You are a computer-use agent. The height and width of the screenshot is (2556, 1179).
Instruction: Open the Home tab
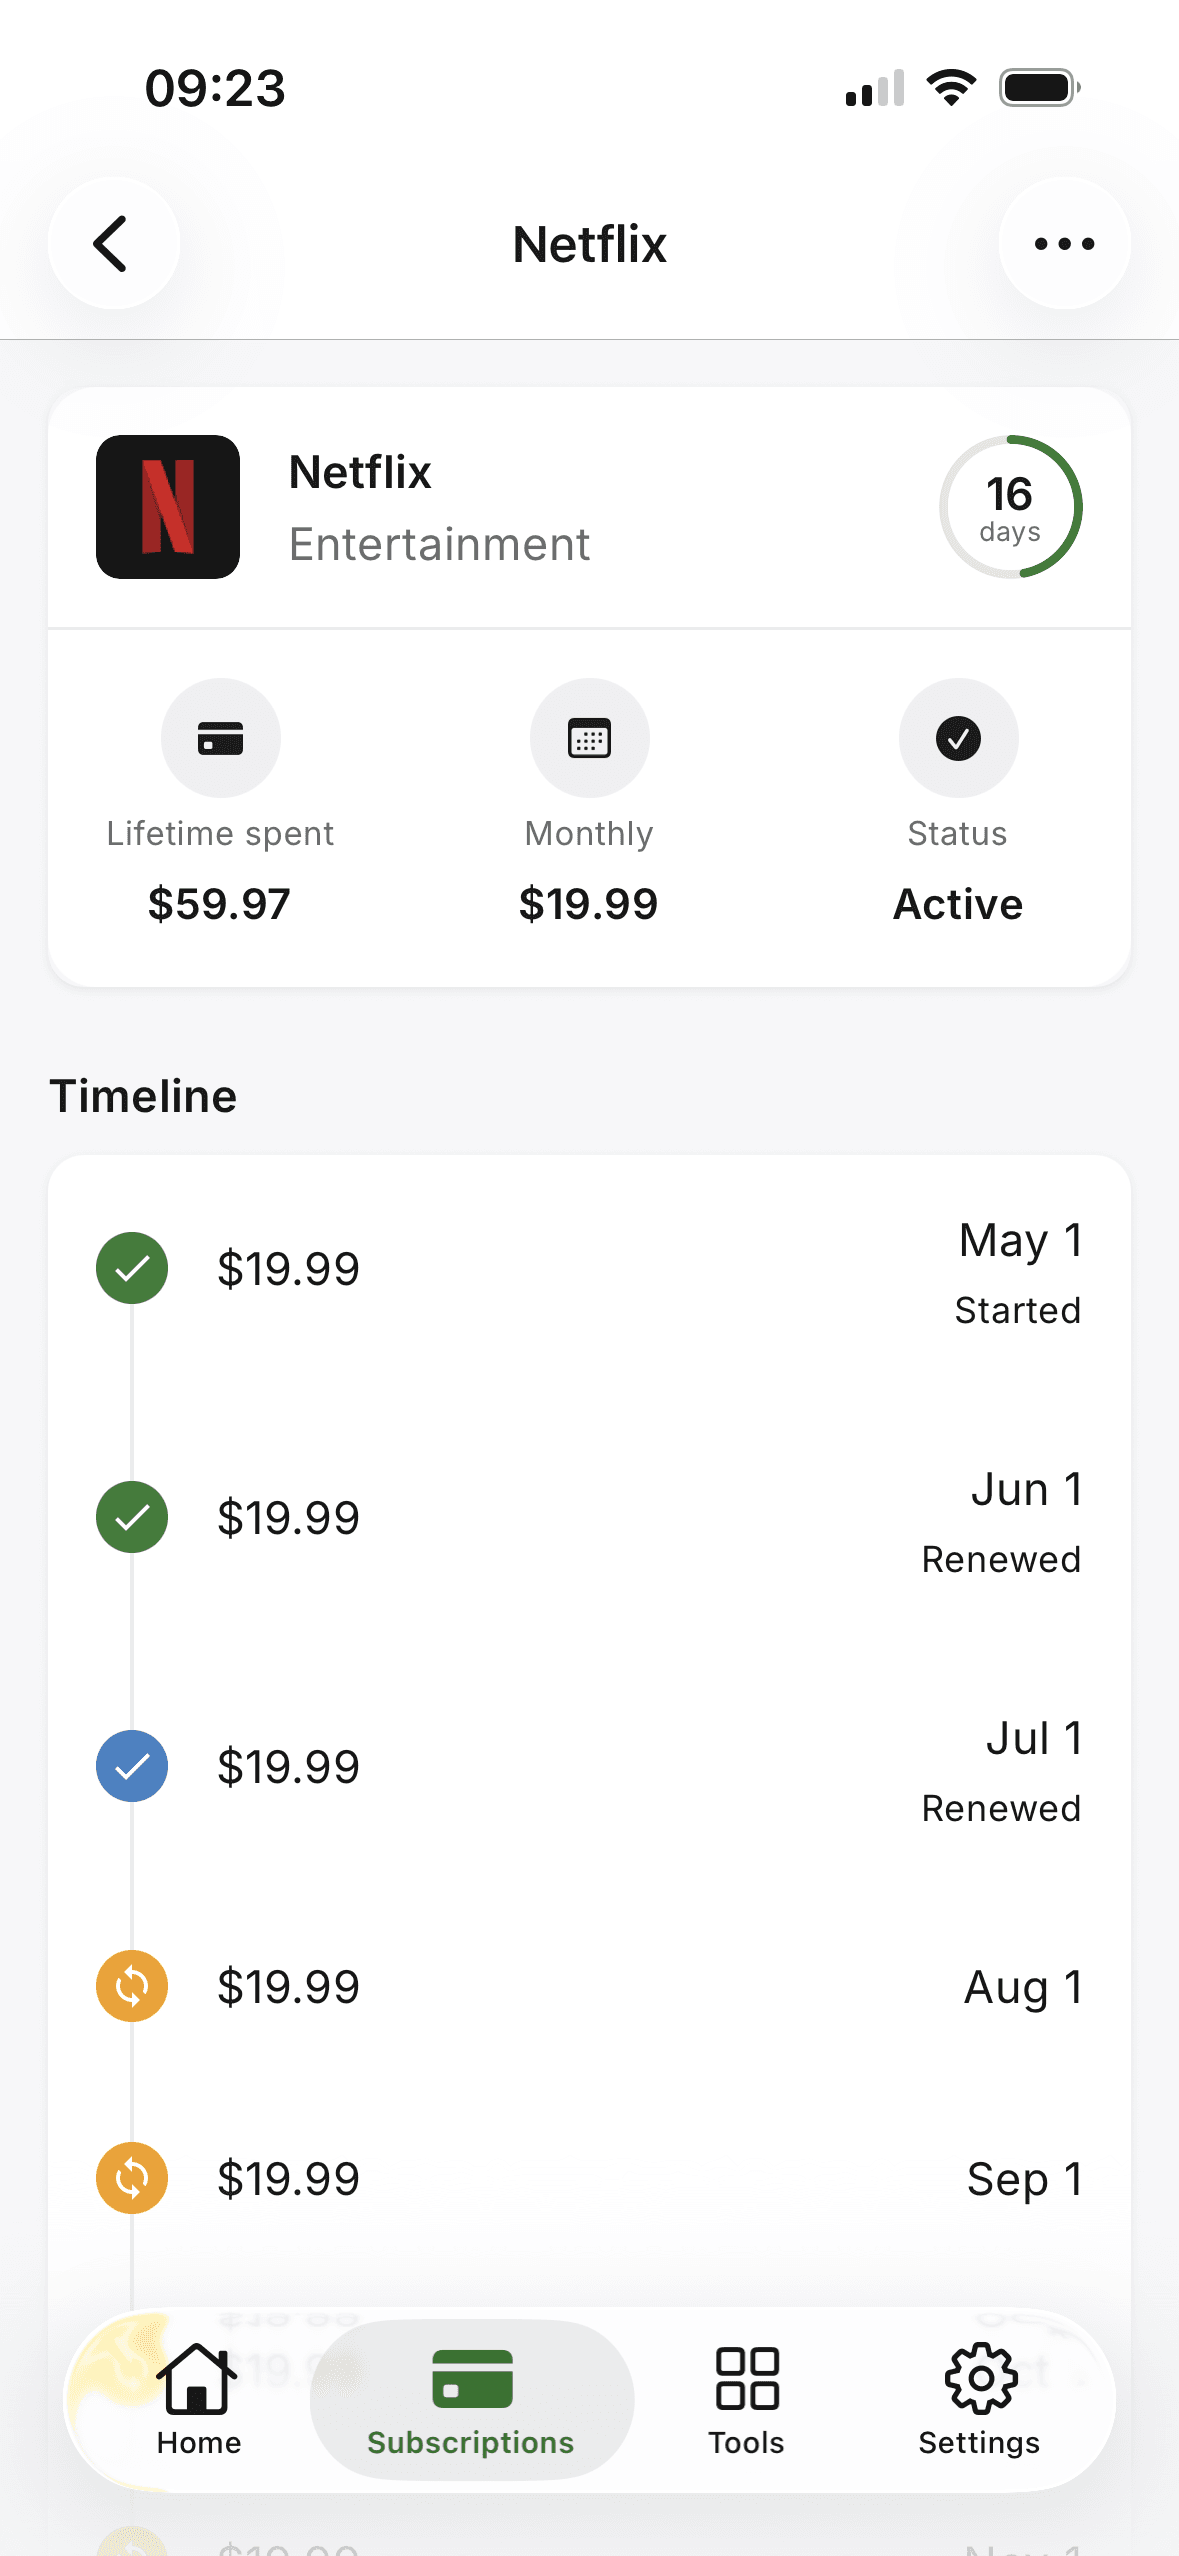198,2400
